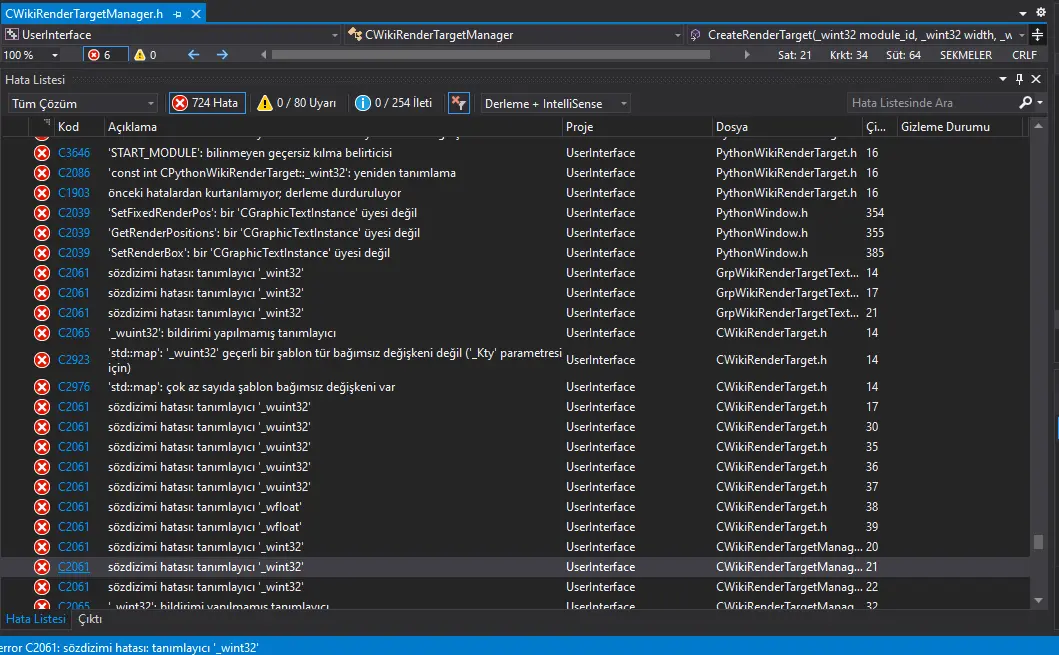Navigate backward with the left arrow
This screenshot has width=1059, height=655.
194,55
